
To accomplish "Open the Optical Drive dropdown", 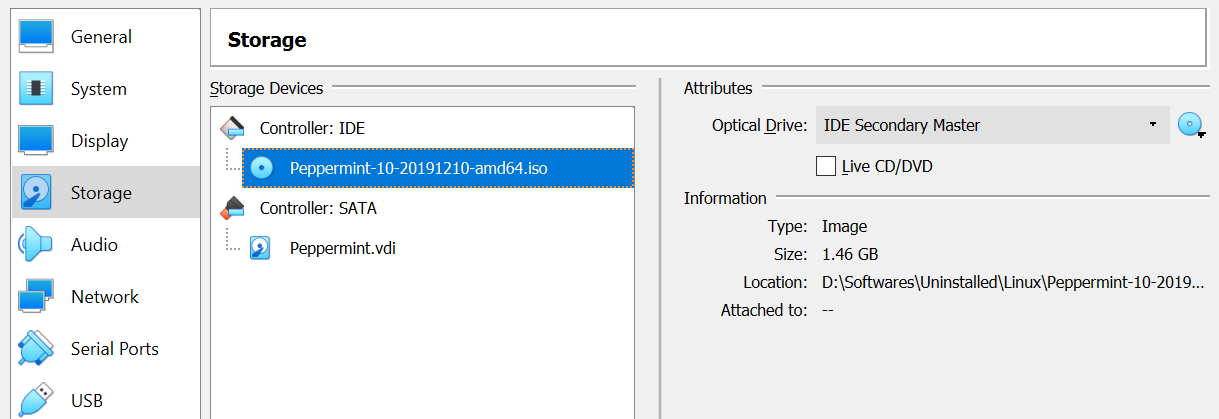I will (992, 125).
